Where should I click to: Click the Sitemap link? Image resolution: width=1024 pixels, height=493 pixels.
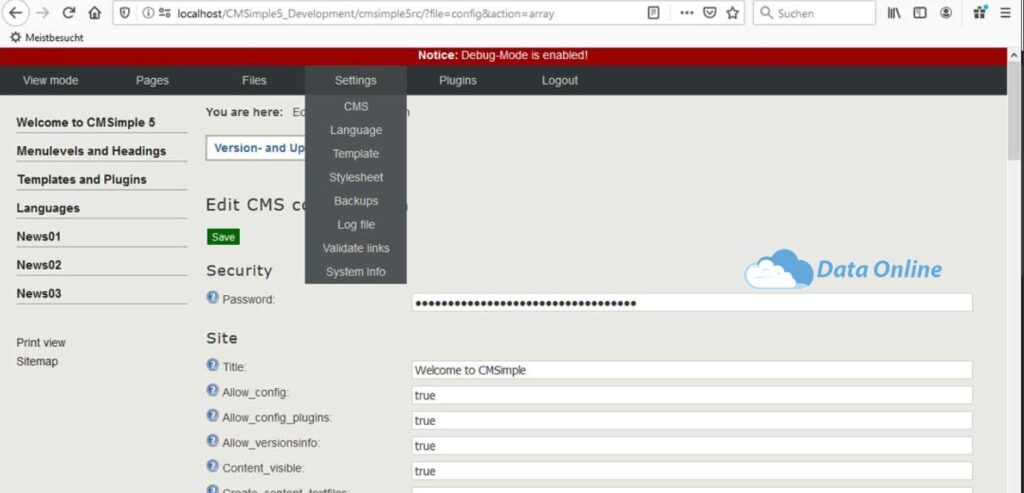coord(37,361)
